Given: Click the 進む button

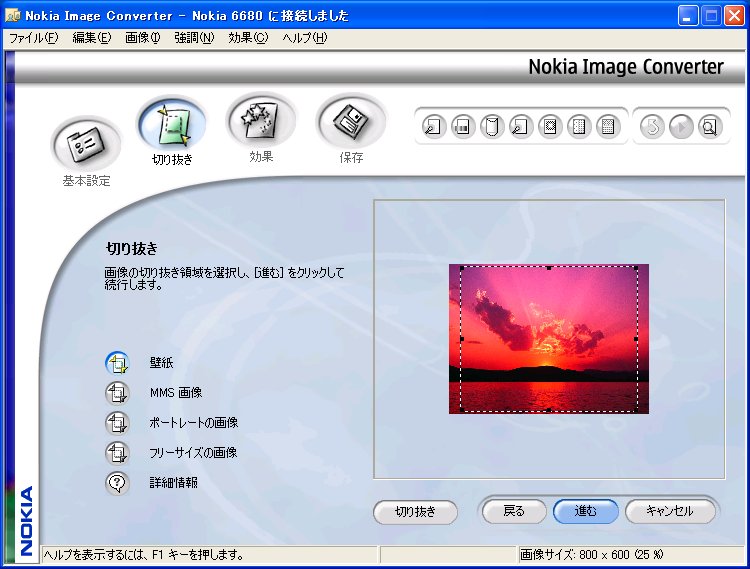Looking at the screenshot, I should (585, 512).
